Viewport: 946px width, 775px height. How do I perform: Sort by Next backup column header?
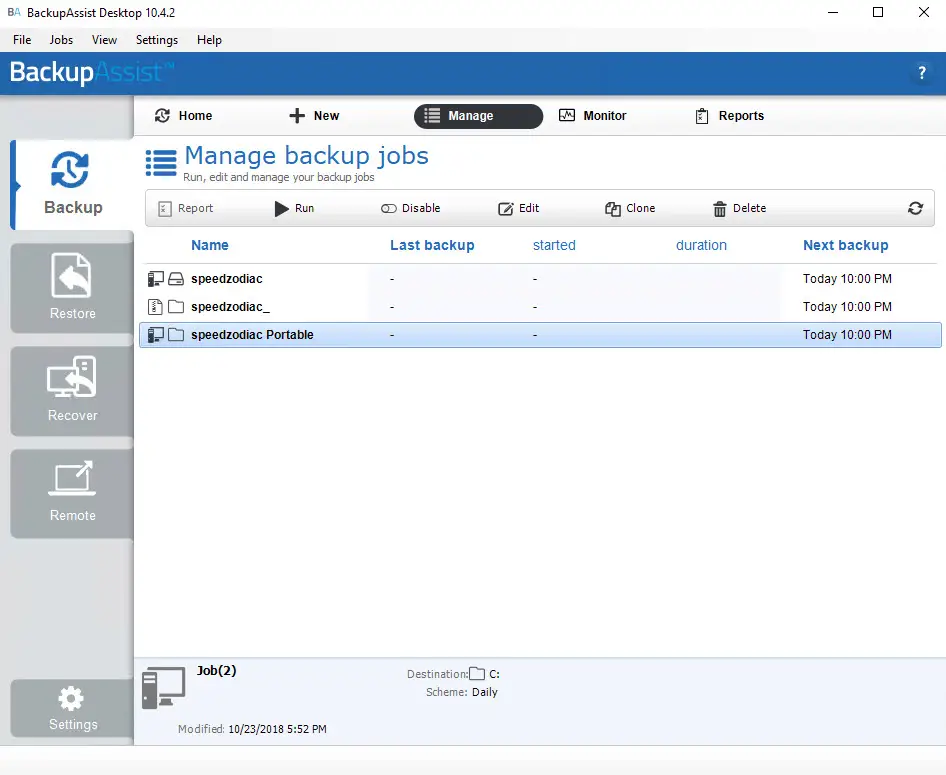tap(845, 245)
